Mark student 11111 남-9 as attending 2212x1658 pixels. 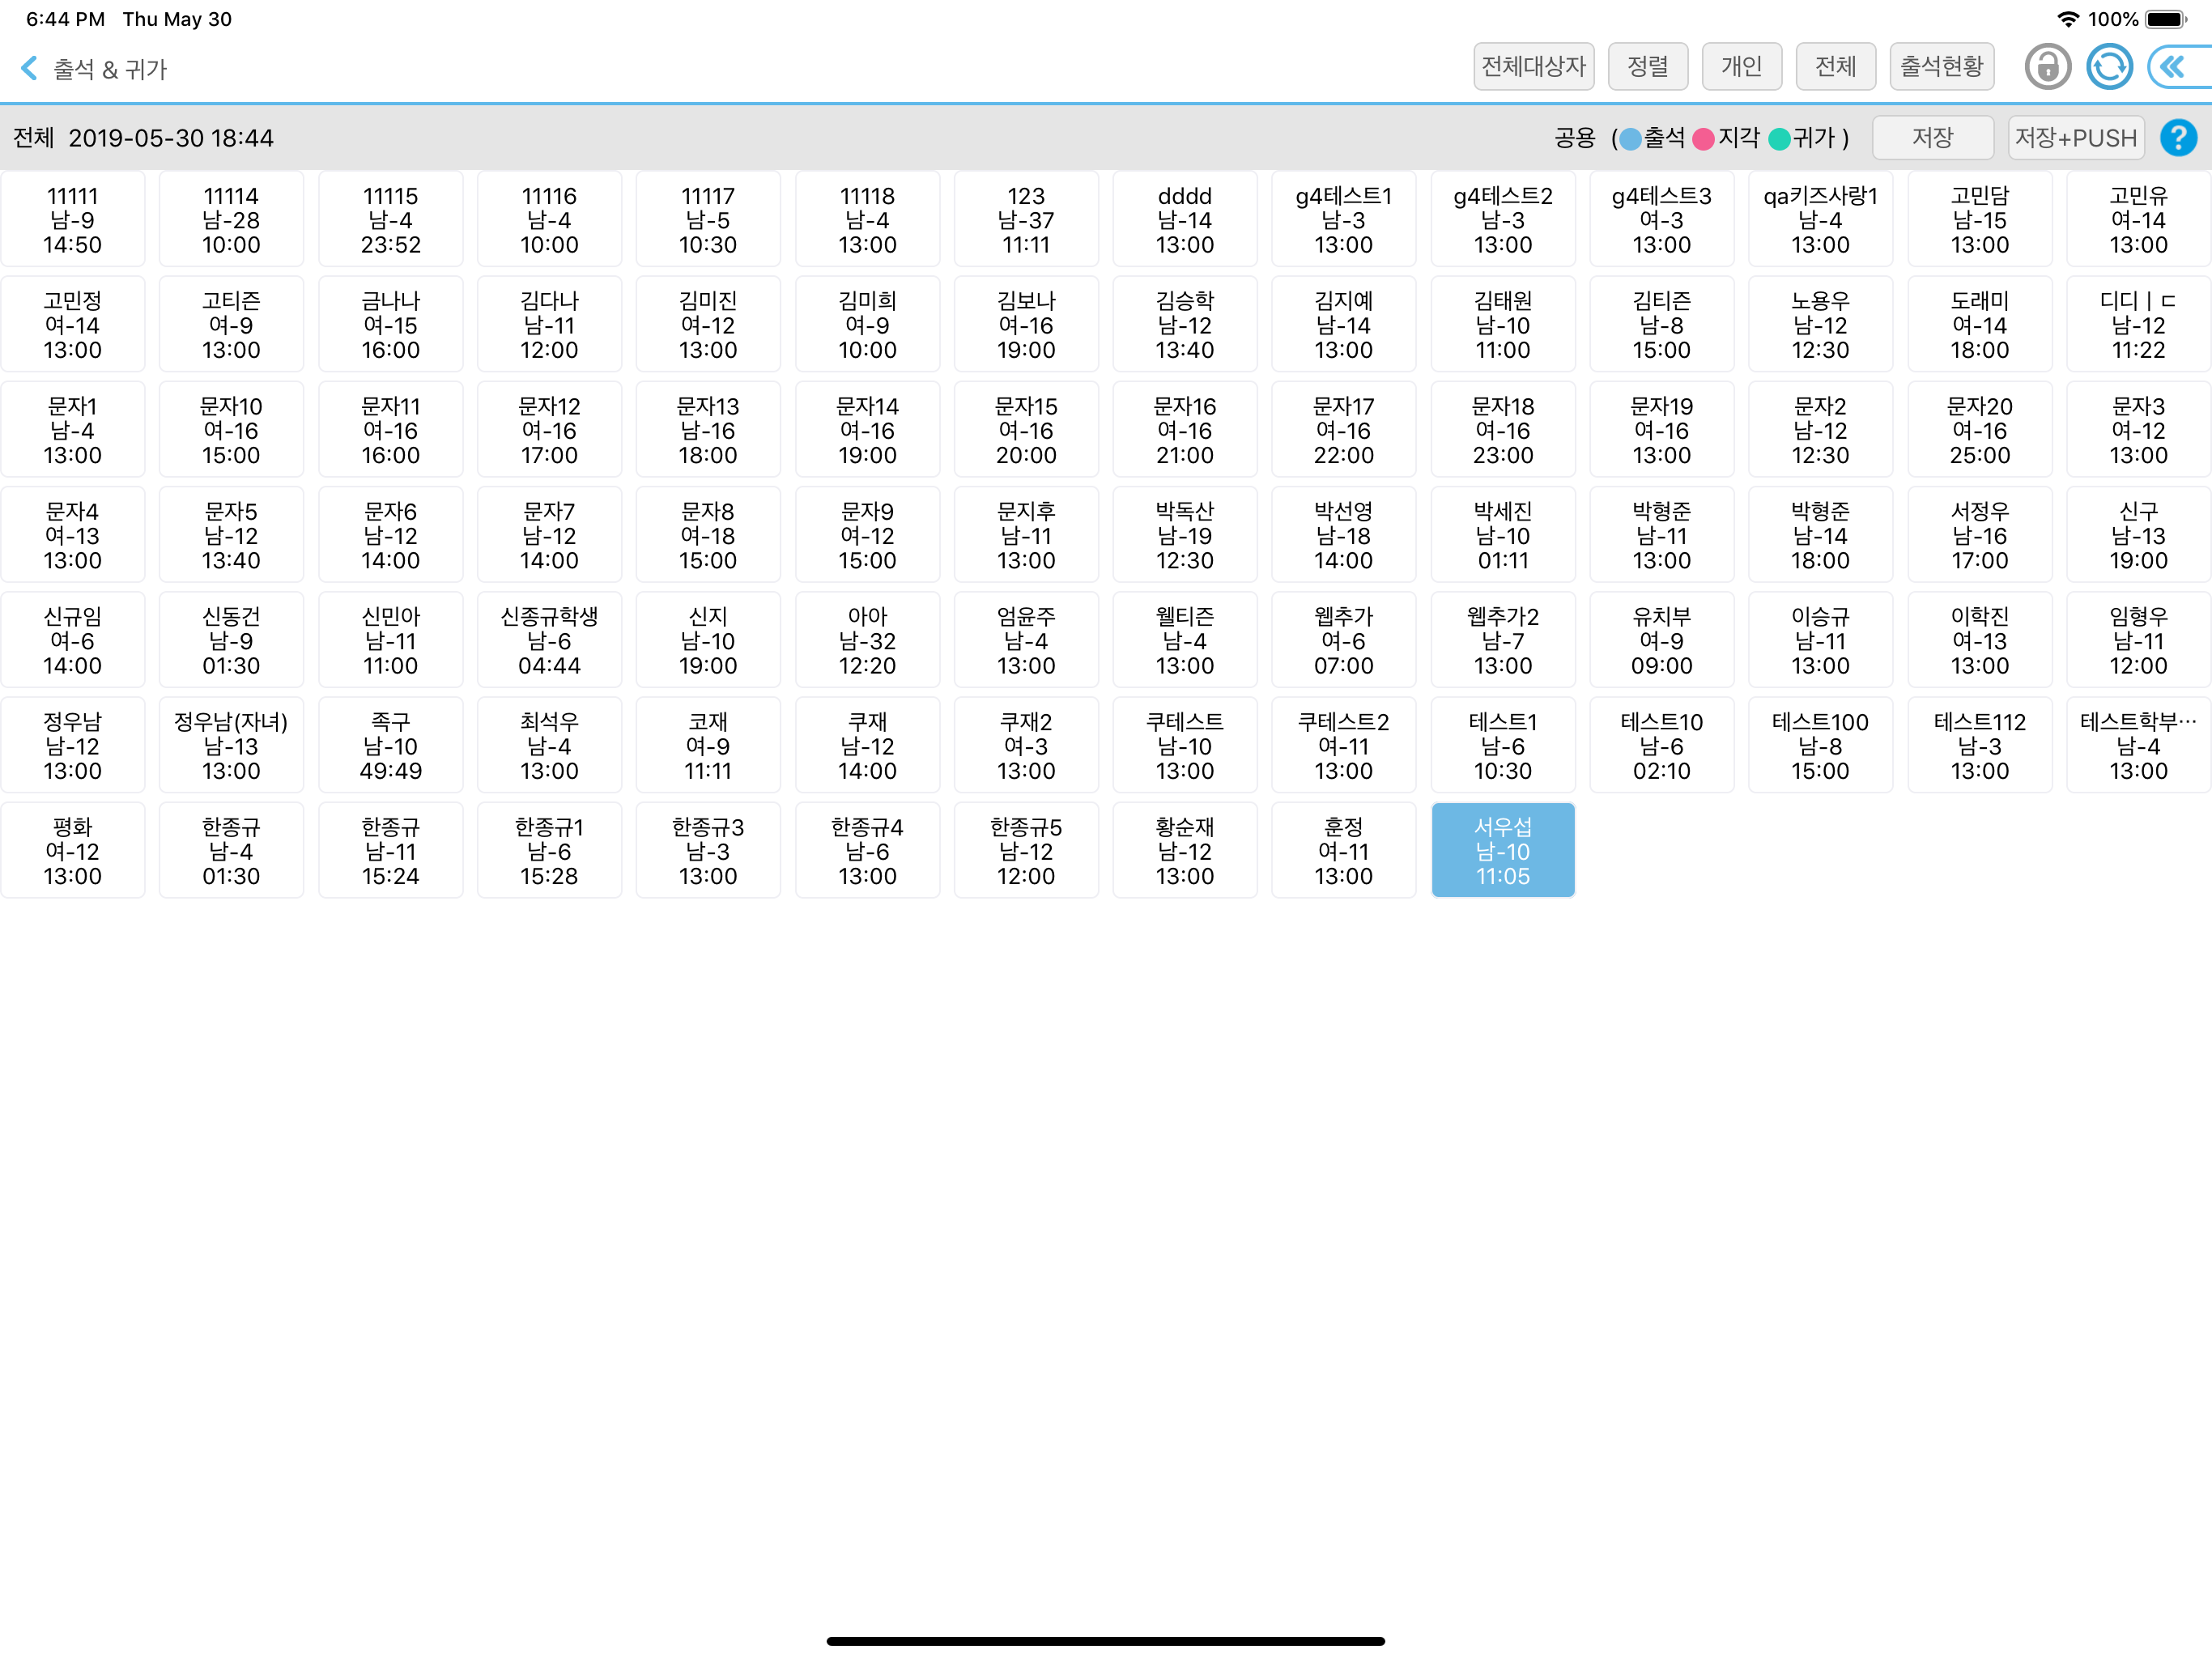click(x=72, y=220)
